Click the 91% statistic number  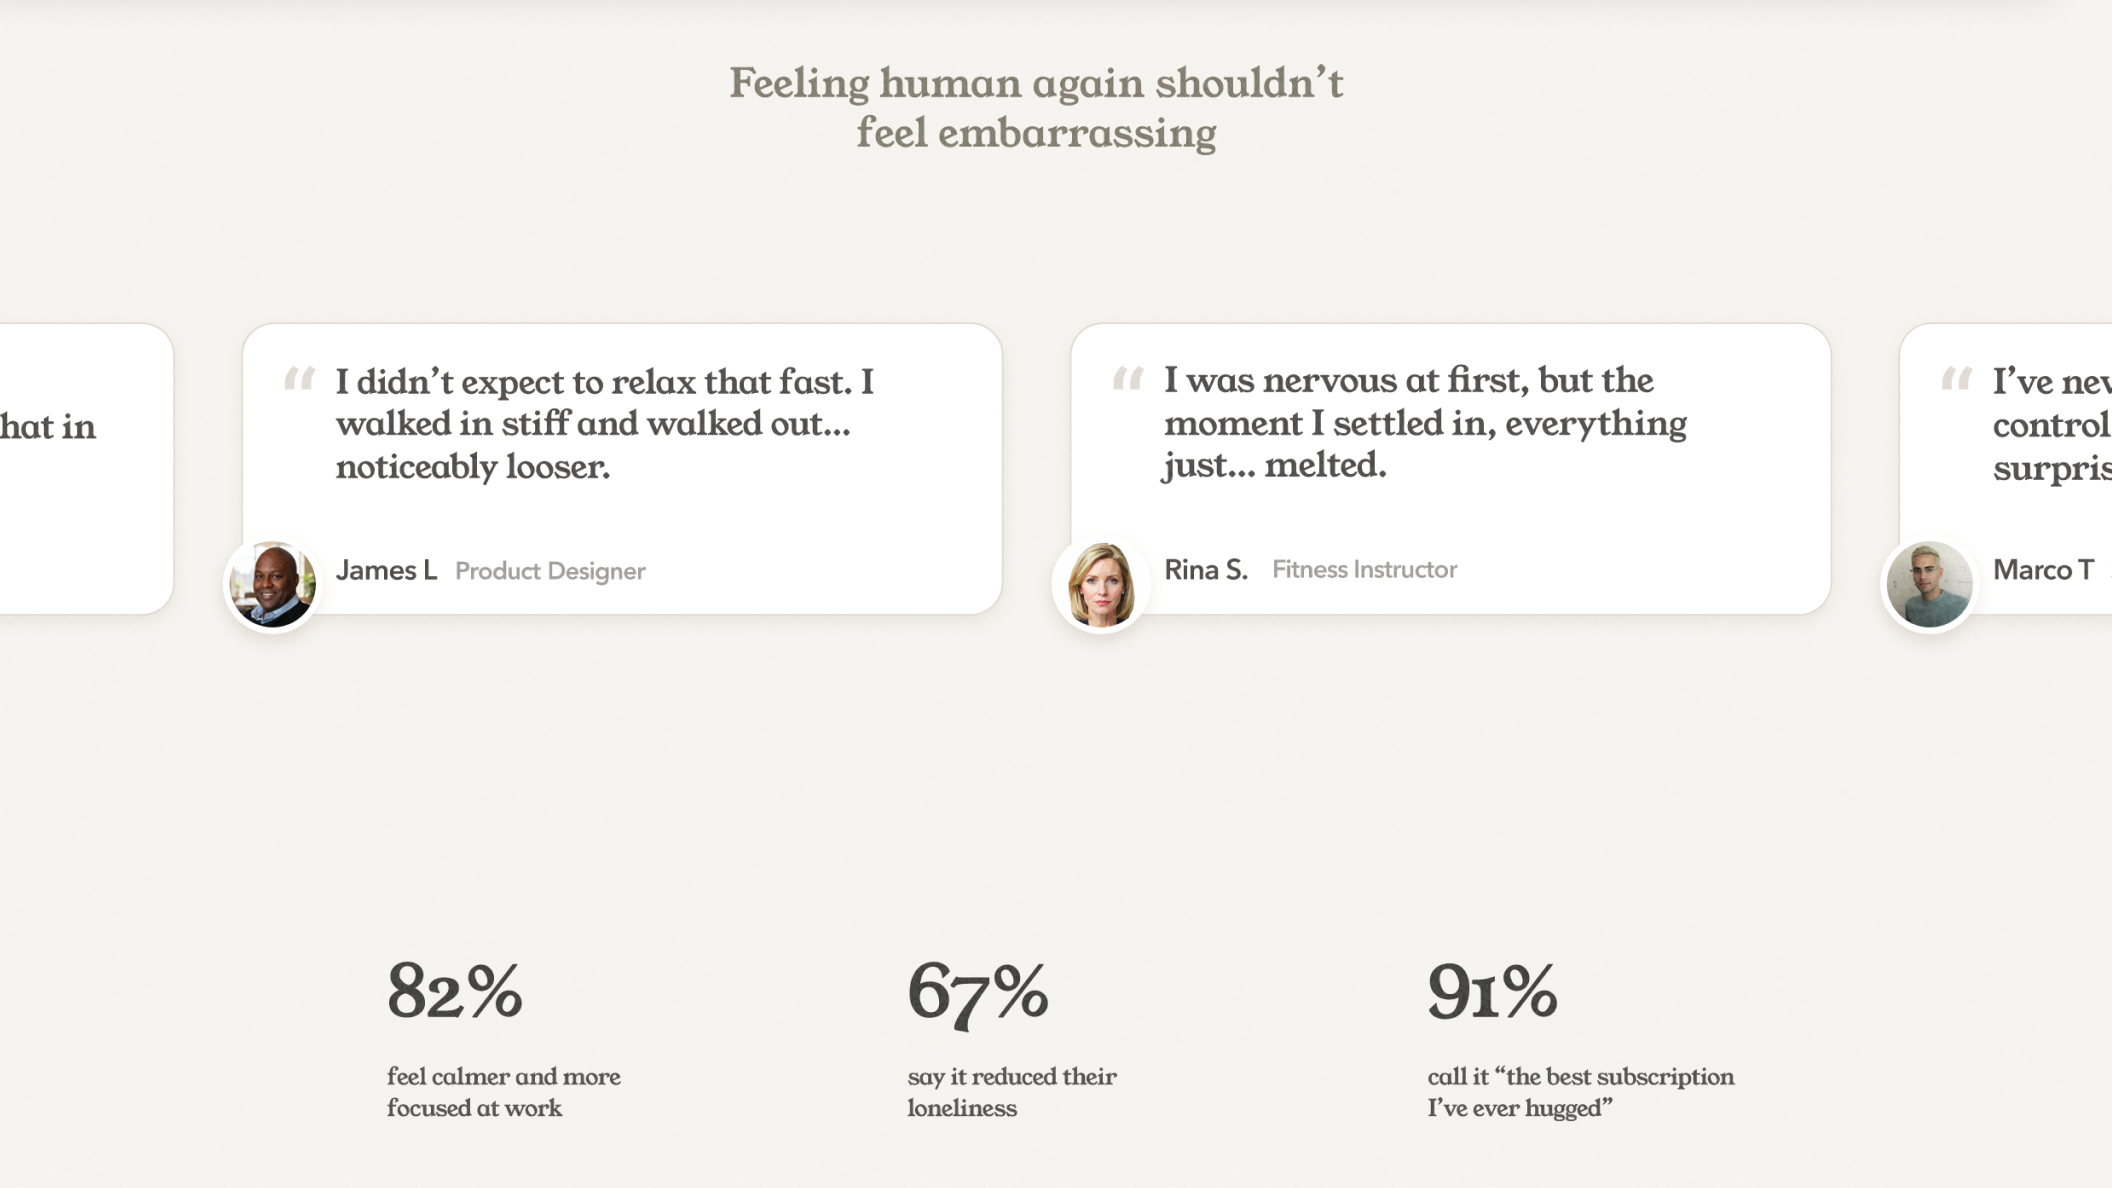click(x=1492, y=991)
